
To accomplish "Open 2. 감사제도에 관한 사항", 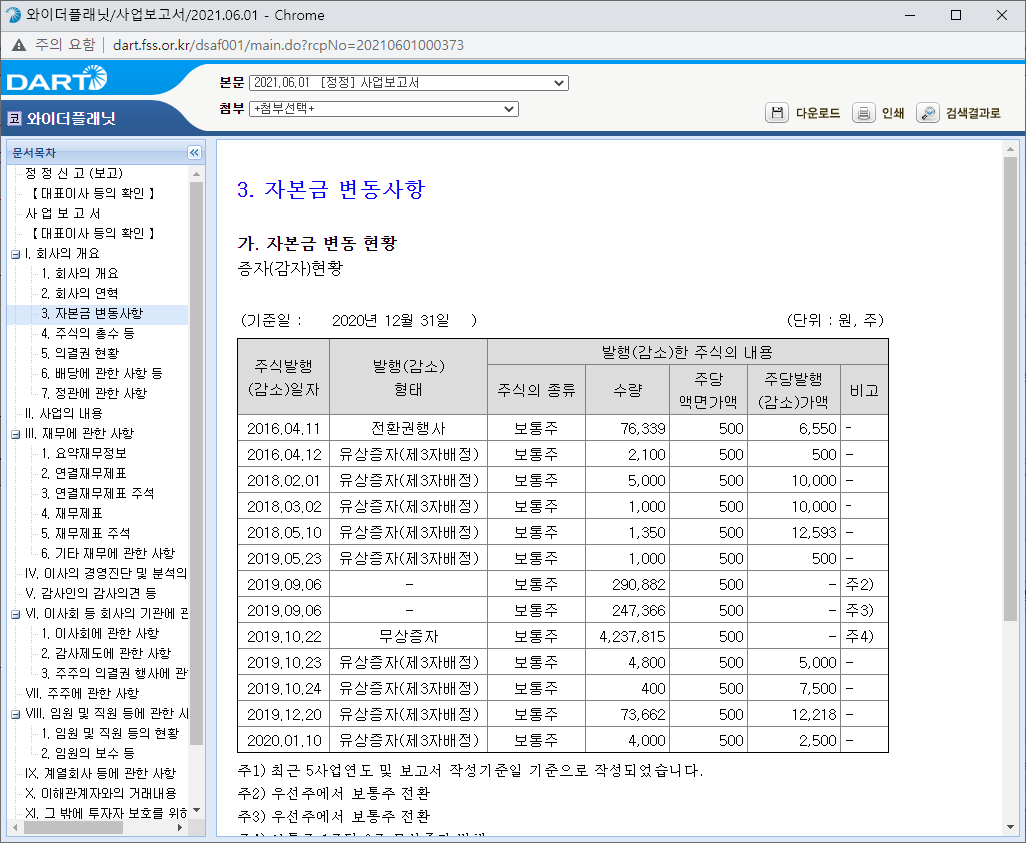I will [106, 653].
